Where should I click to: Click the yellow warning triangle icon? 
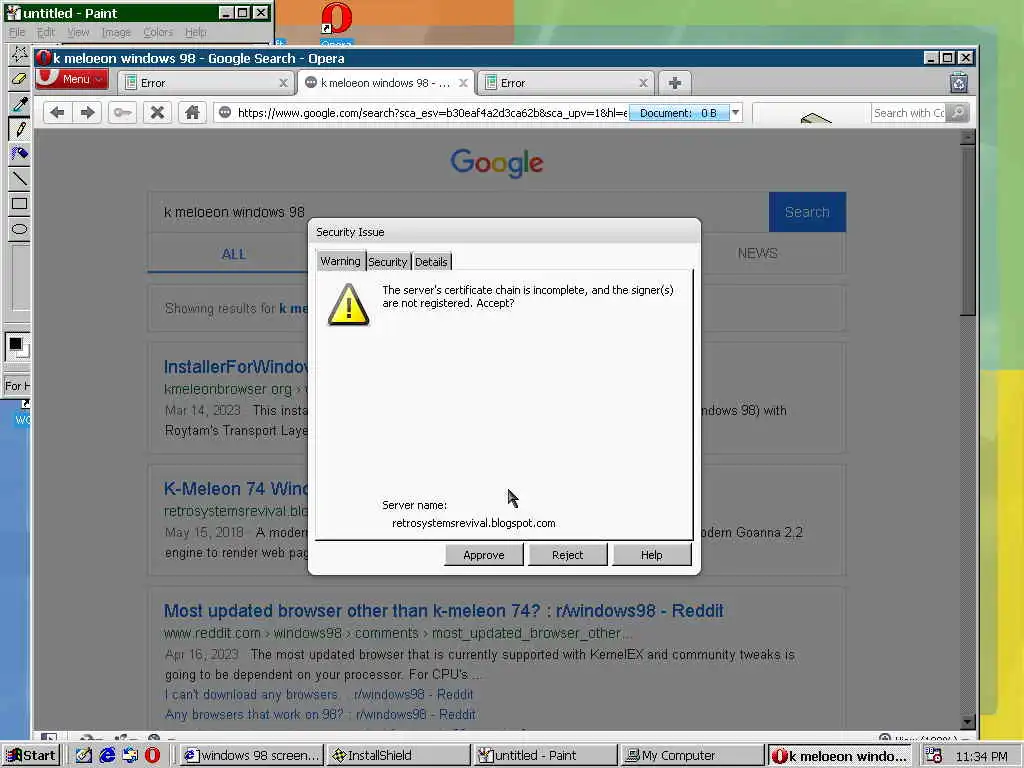348,305
